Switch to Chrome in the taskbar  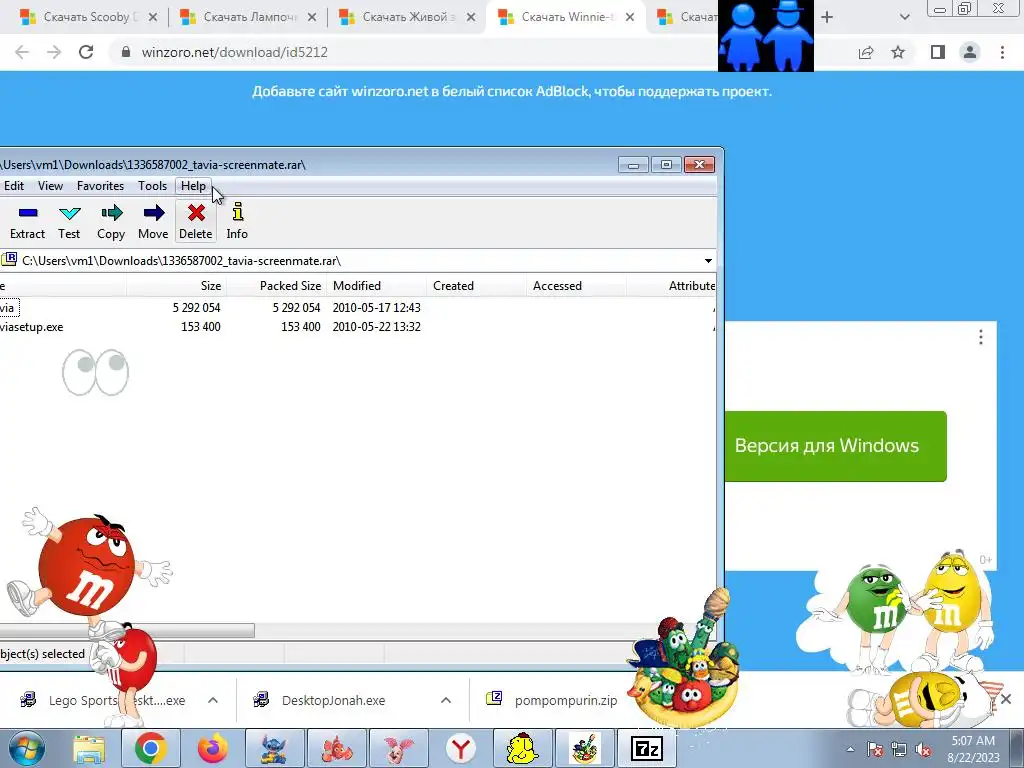pyautogui.click(x=151, y=750)
